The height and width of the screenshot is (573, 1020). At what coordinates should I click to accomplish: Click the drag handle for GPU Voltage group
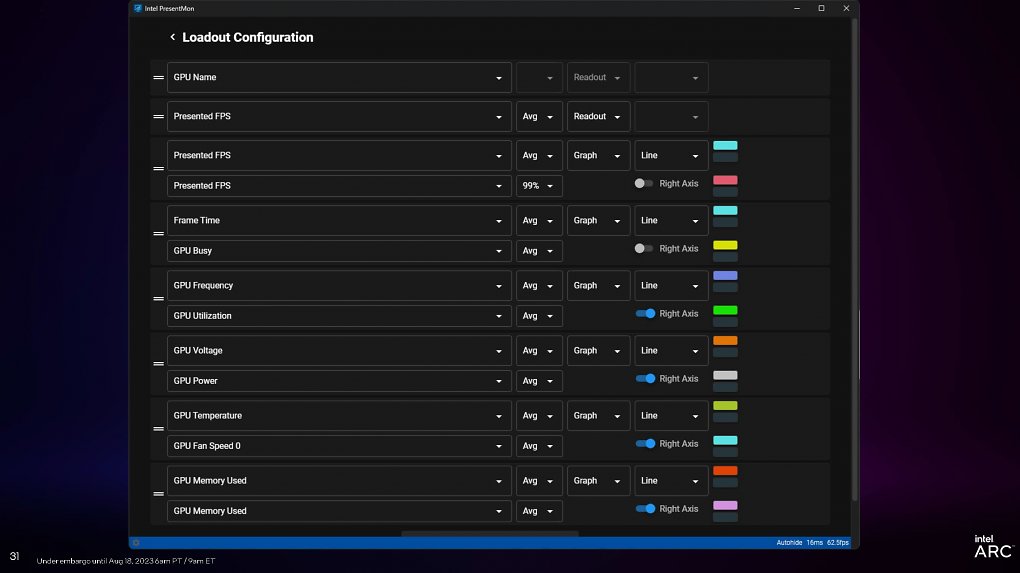(x=158, y=364)
